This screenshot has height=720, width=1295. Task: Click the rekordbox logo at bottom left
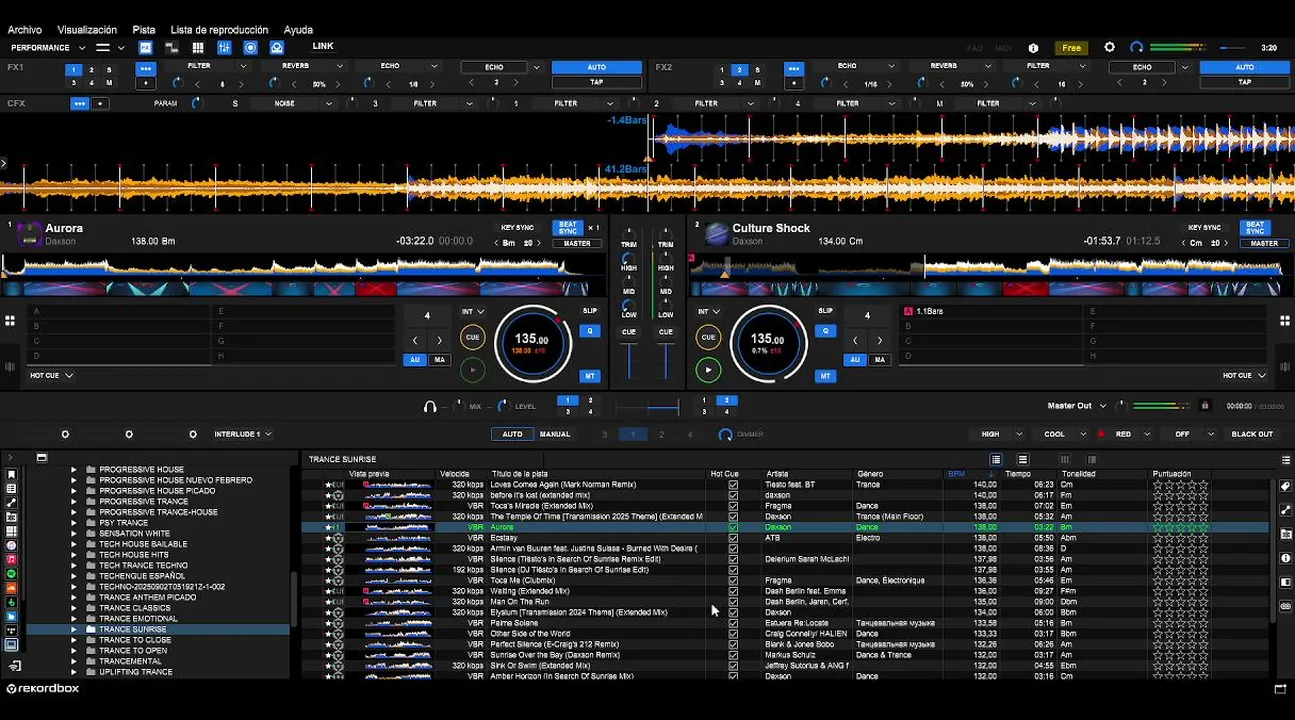[x=43, y=688]
